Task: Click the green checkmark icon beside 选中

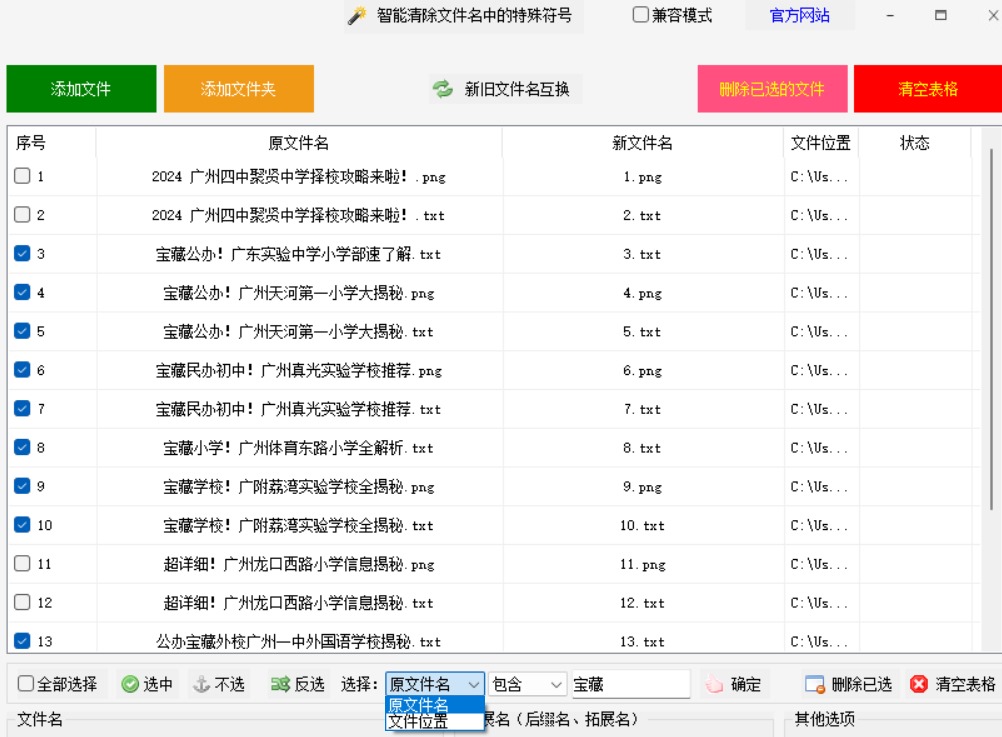Action: pos(130,685)
